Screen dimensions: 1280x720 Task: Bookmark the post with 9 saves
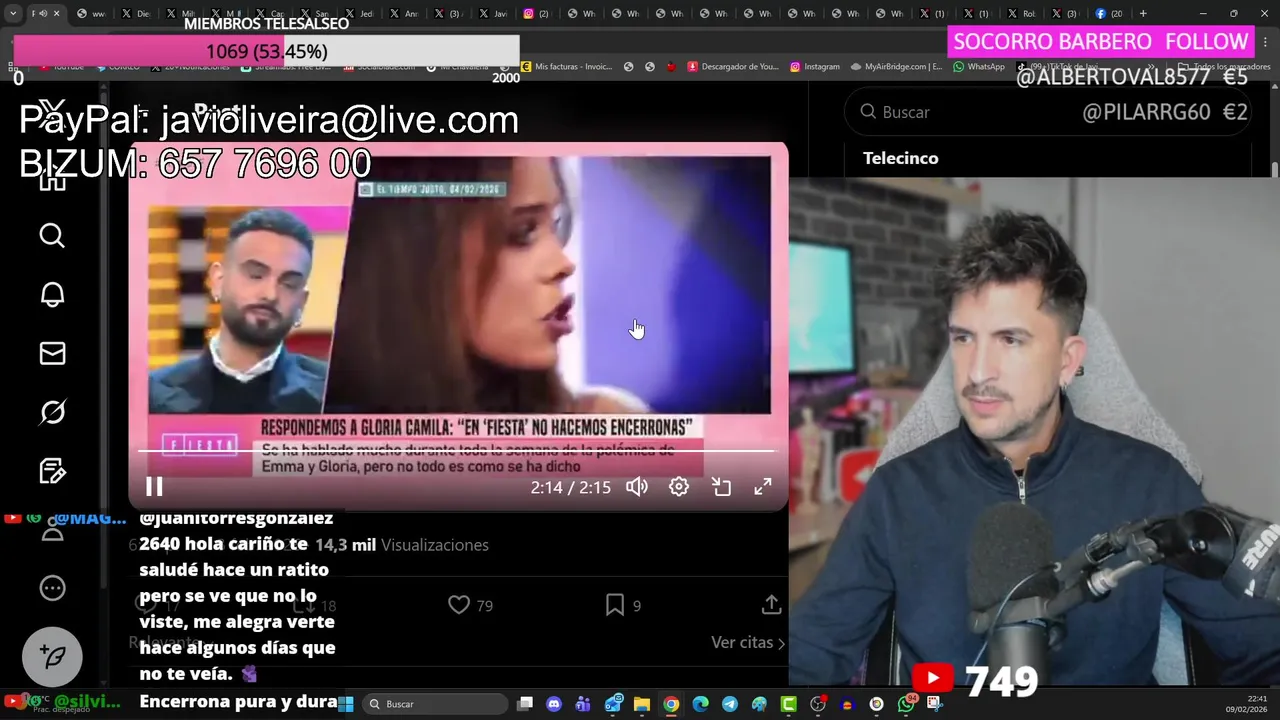(623, 605)
